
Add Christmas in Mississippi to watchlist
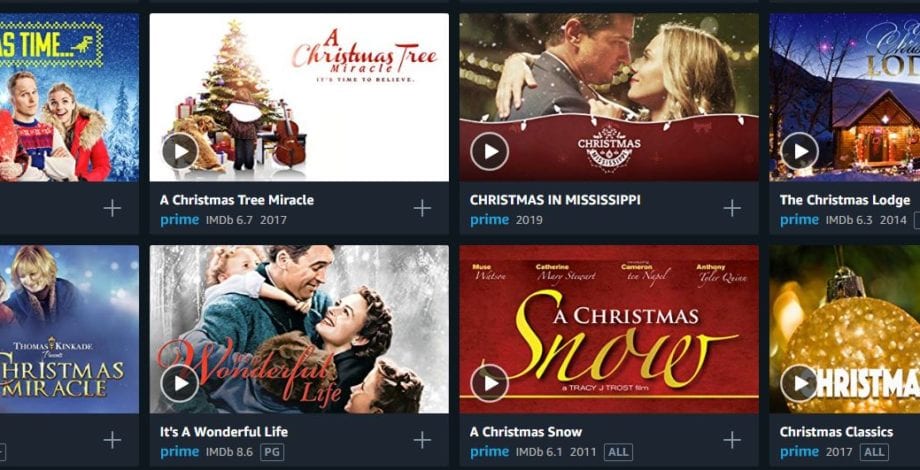(x=732, y=208)
